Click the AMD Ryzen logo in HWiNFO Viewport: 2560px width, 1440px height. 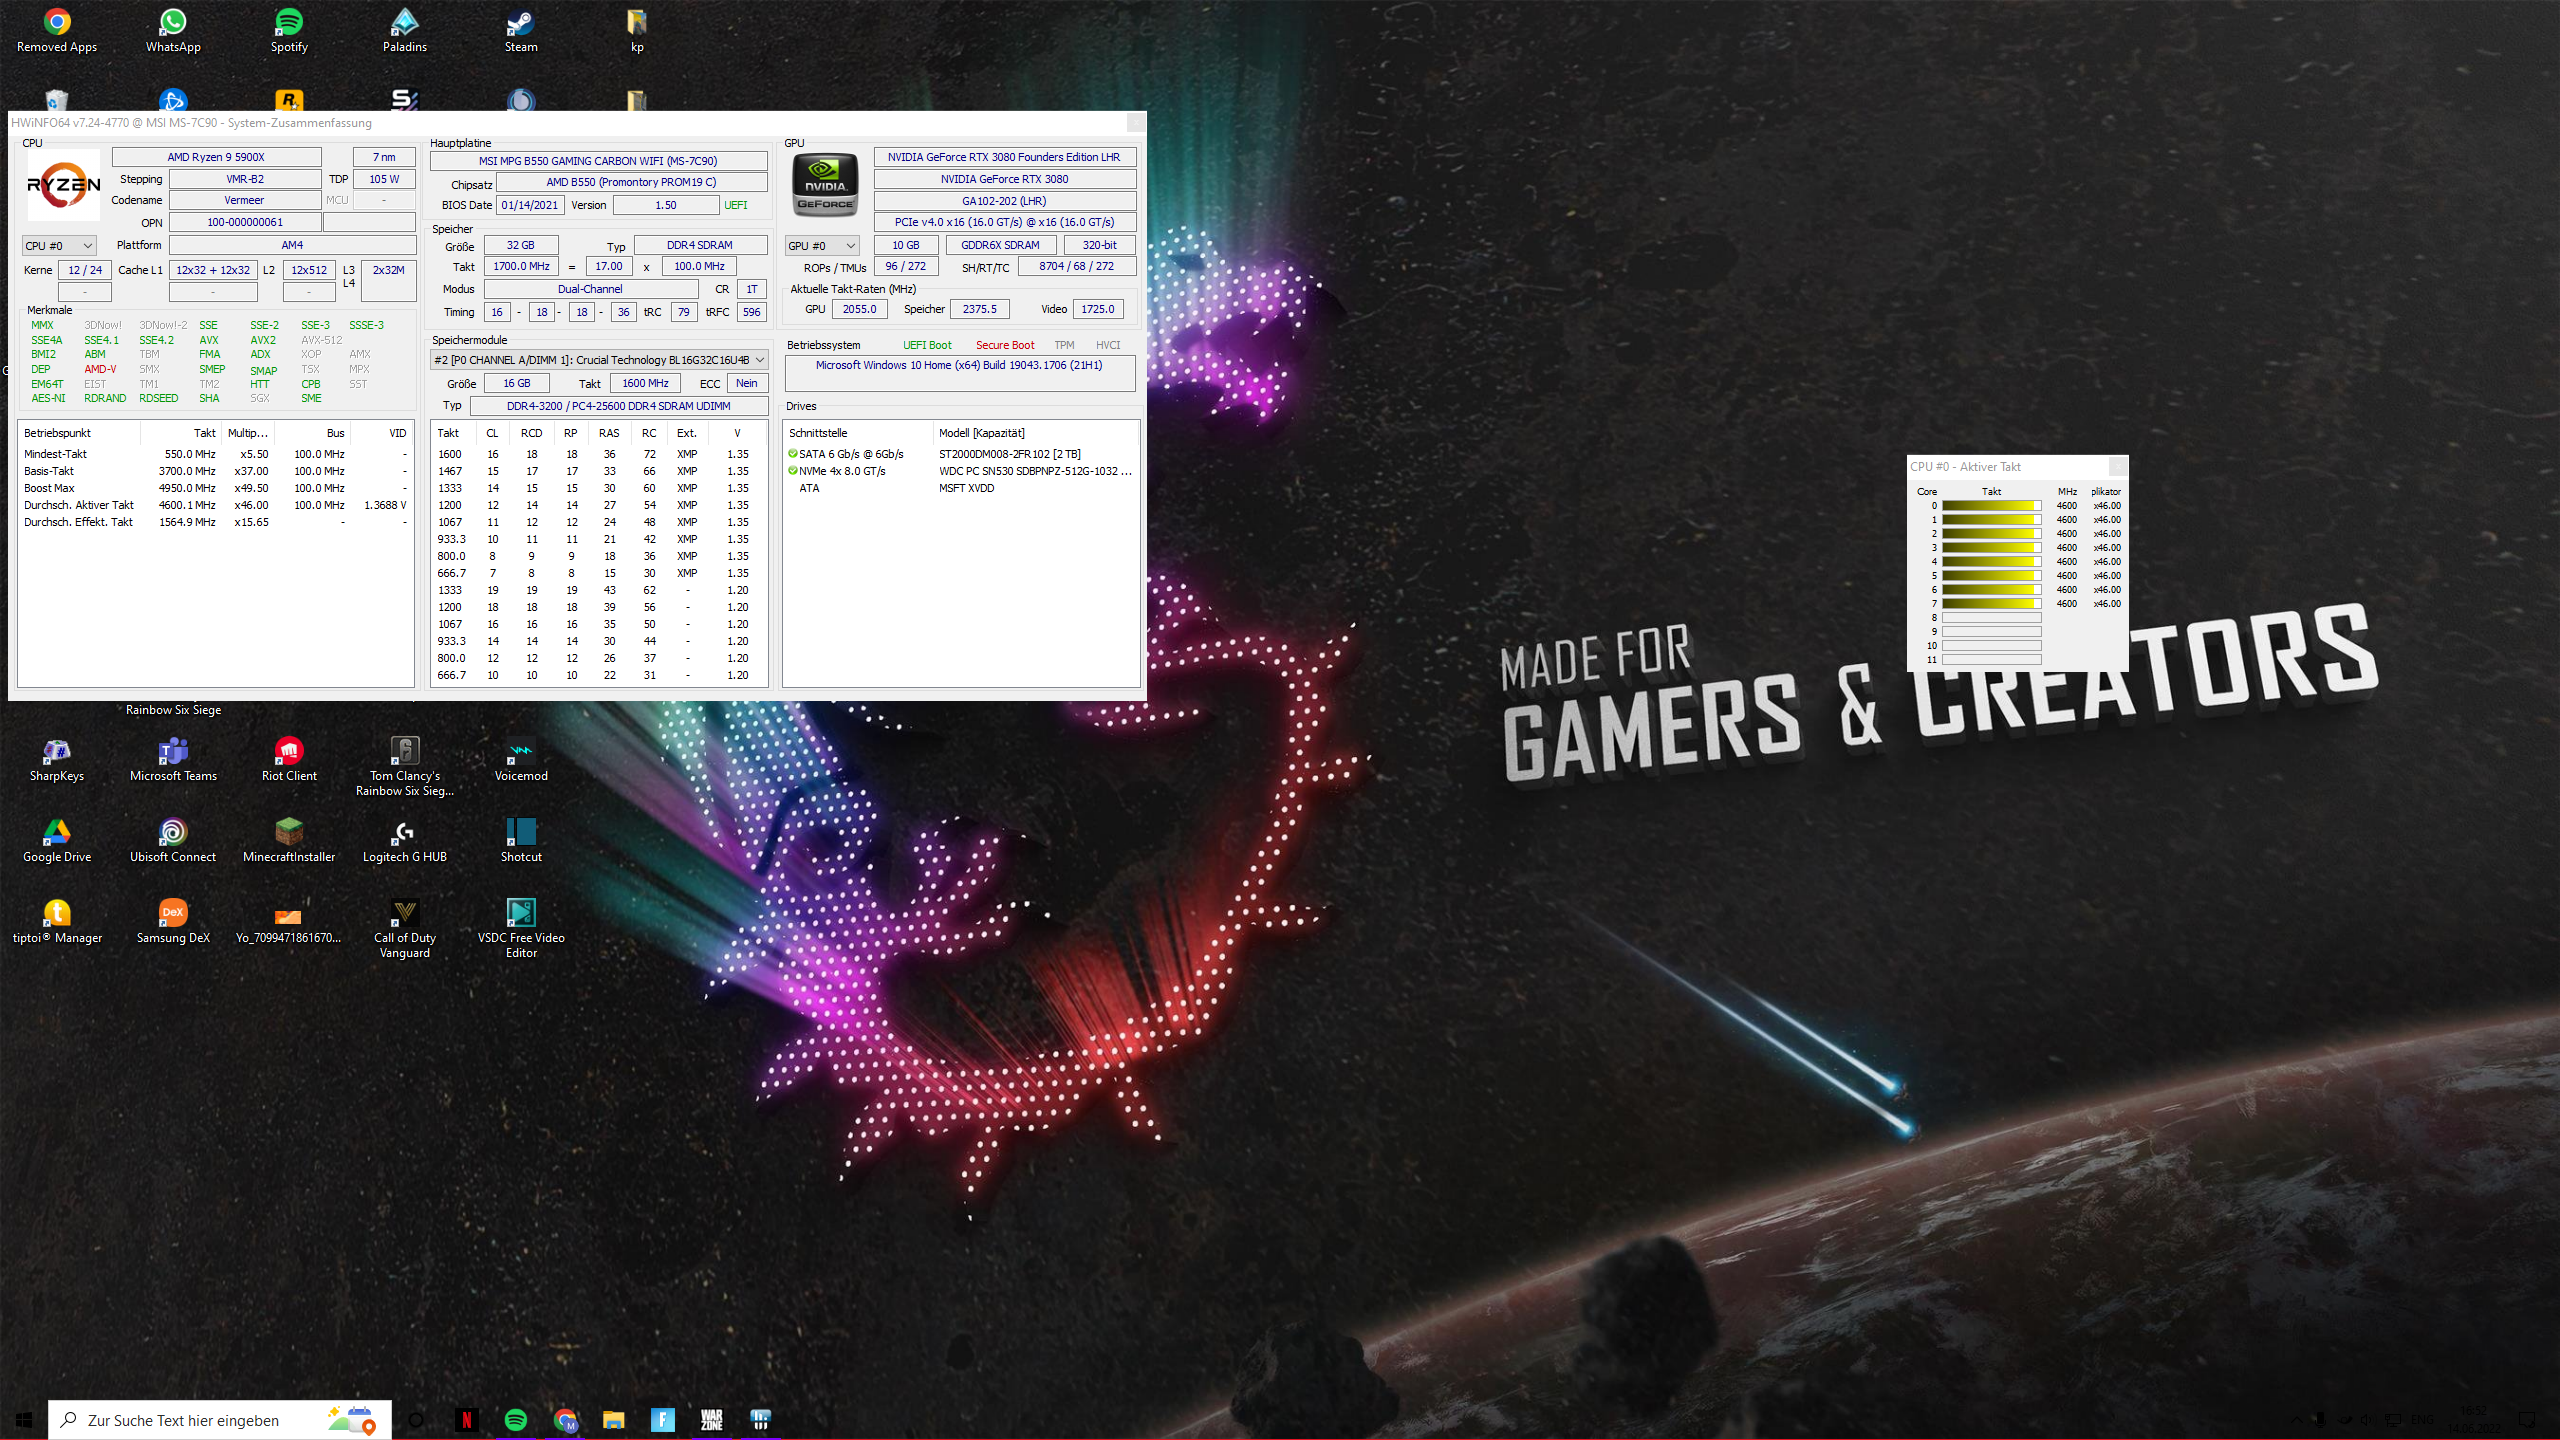coord(62,185)
